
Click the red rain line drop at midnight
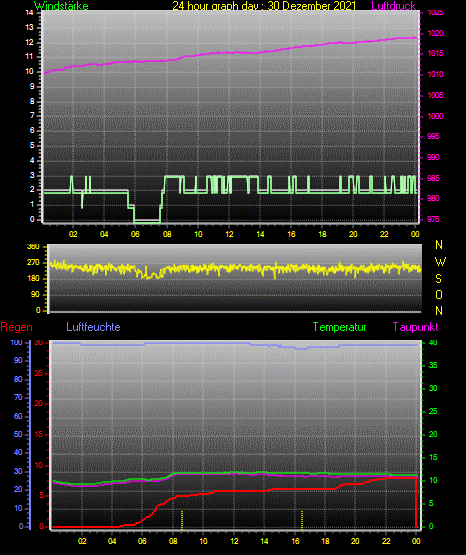(416, 502)
